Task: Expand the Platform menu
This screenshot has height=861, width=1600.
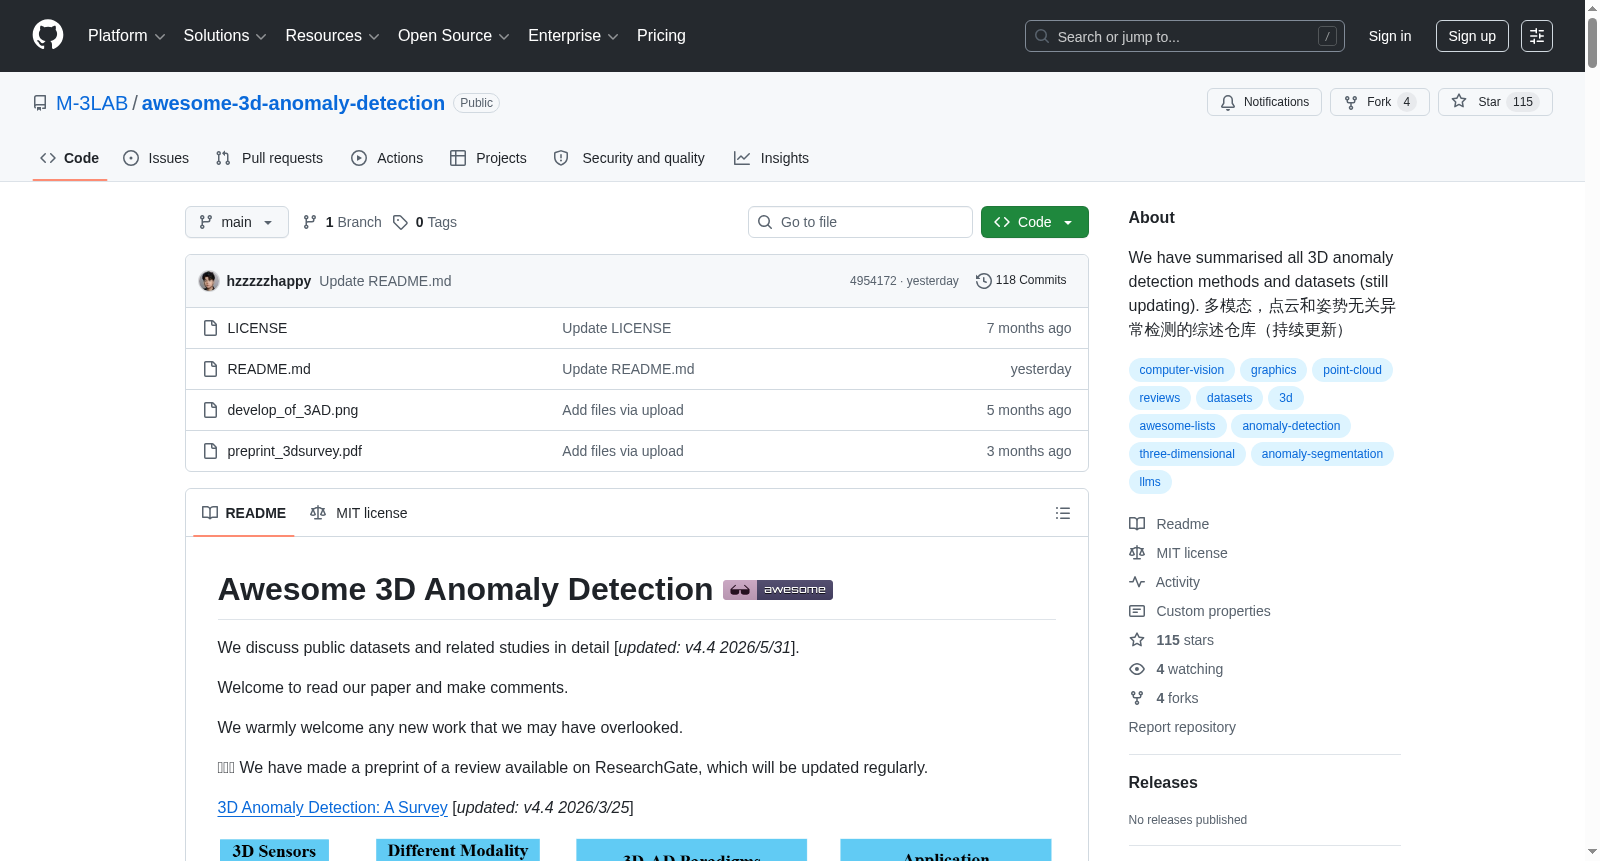Action: (x=127, y=36)
